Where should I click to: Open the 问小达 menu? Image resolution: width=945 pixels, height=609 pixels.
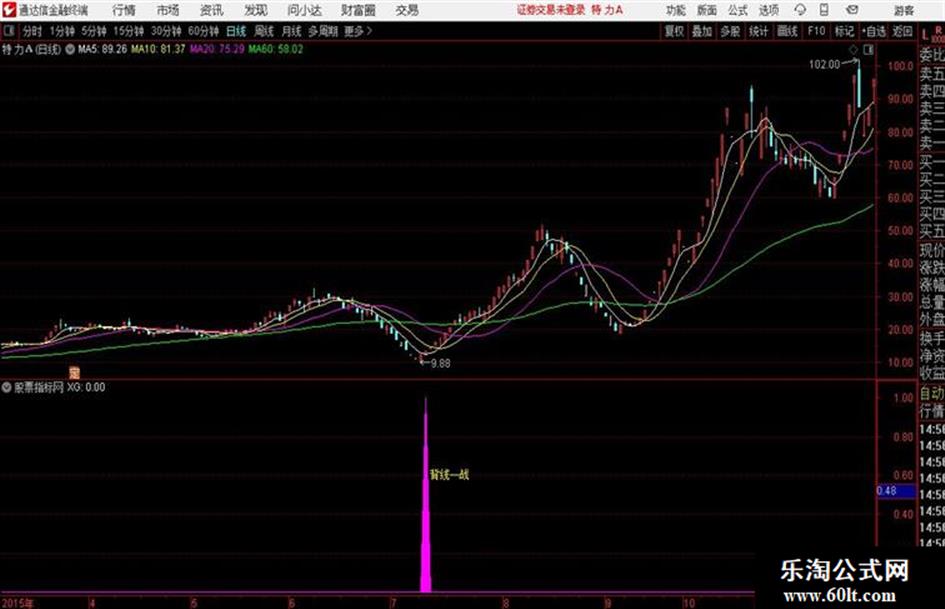(x=304, y=10)
